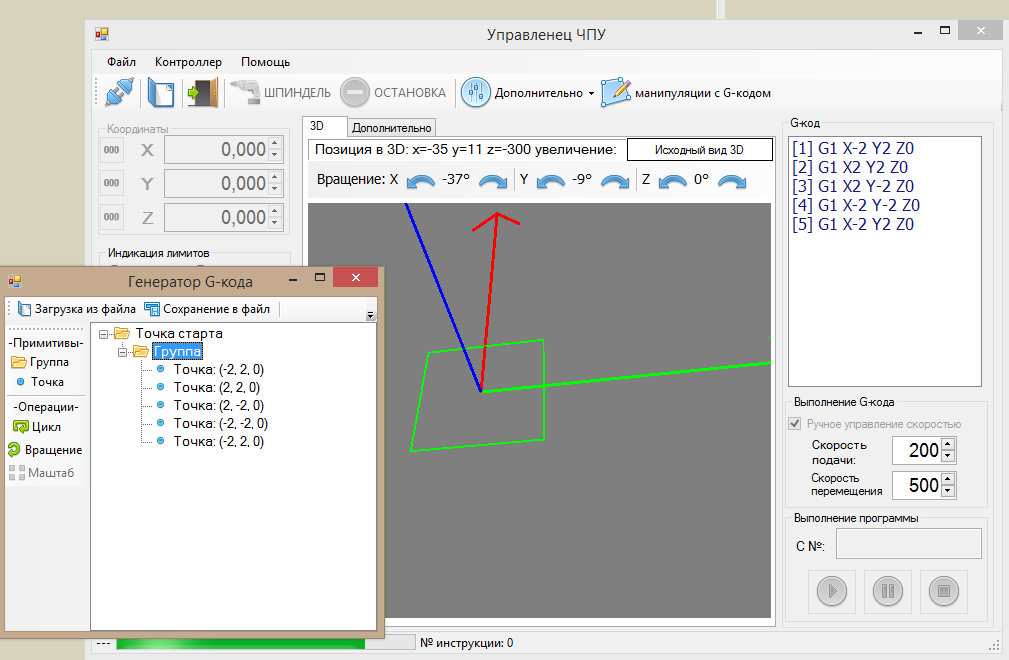Click the ОСТАНОВКА stop button
The height and width of the screenshot is (660, 1009).
pos(393,93)
